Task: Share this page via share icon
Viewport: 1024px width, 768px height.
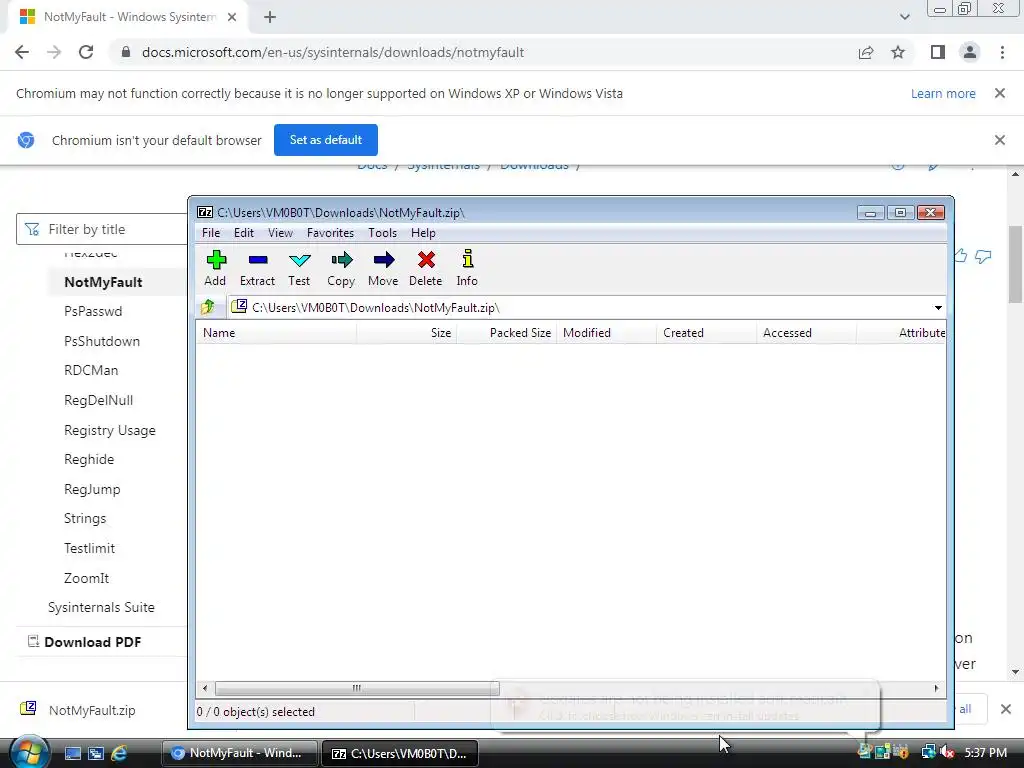Action: coord(866,52)
